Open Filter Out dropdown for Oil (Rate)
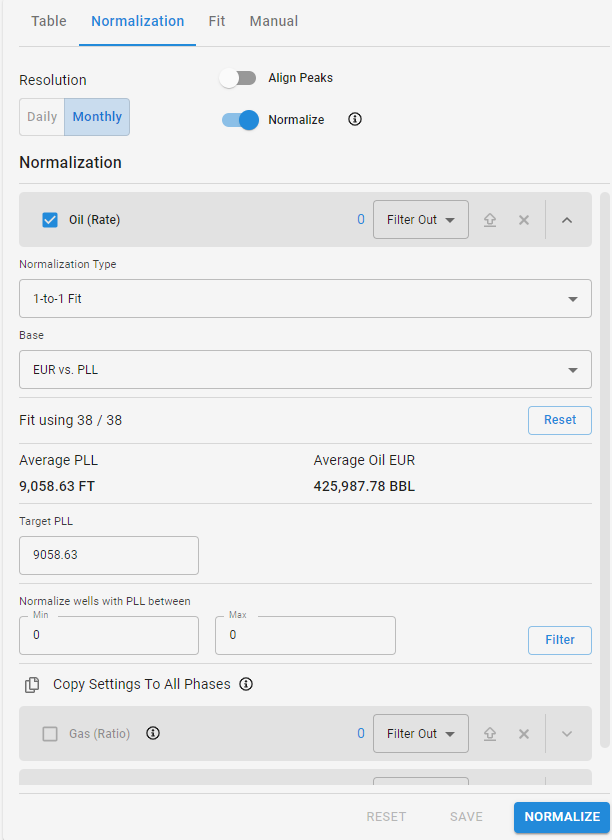The image size is (612, 840). [421, 220]
